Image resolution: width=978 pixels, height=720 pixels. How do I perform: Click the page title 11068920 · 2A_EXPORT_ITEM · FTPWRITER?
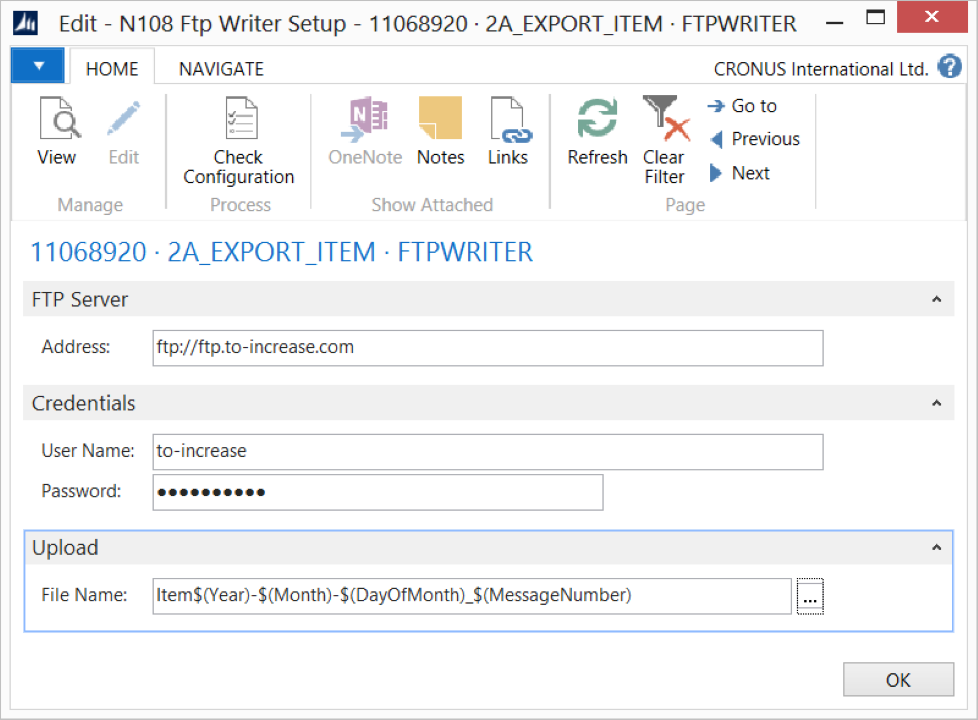click(281, 253)
